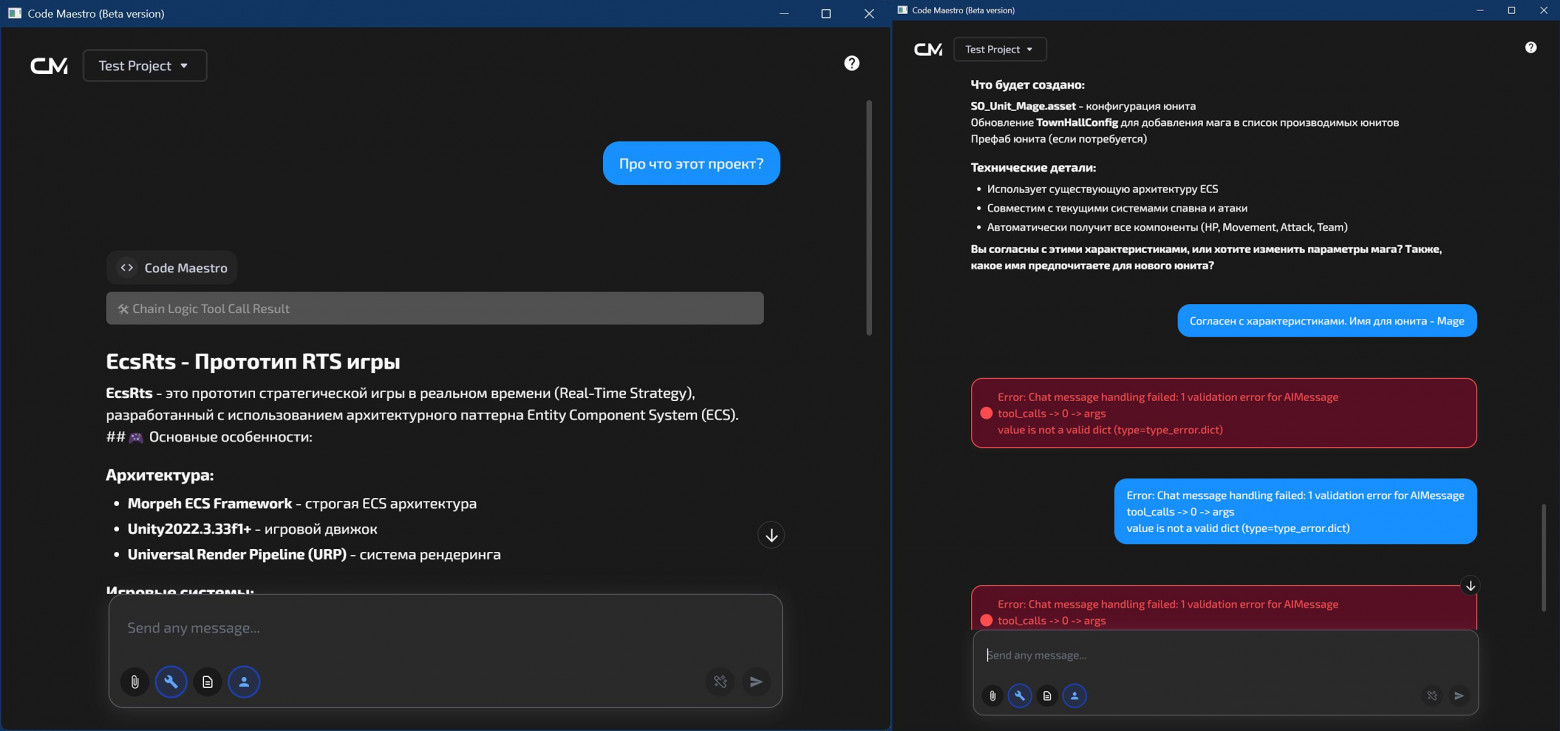Click the attach file paperclip in left window

pos(134,682)
